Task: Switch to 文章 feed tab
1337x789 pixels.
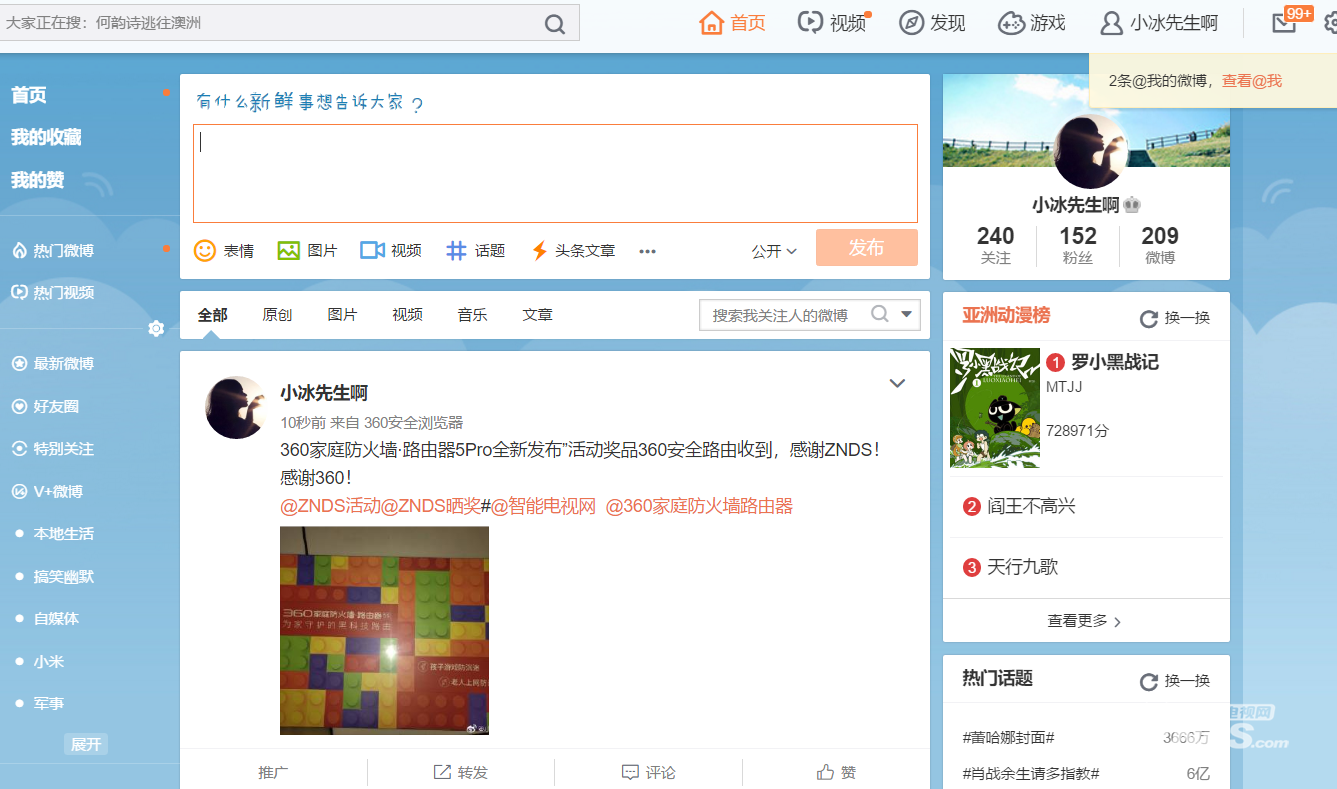Action: (x=537, y=315)
